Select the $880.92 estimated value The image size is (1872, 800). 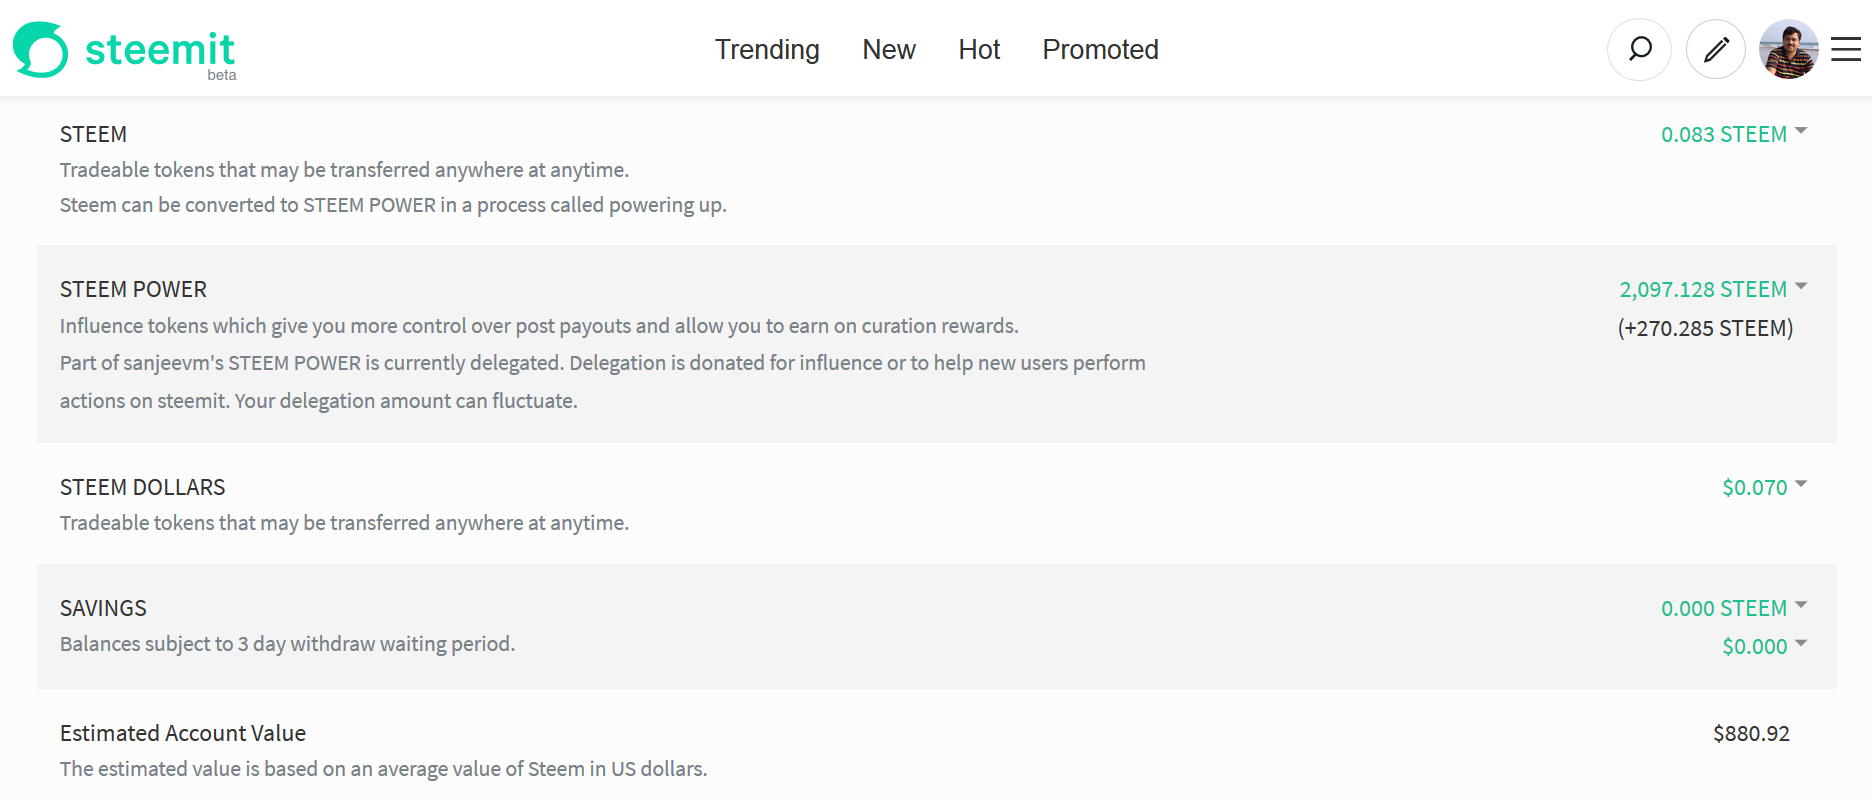[1751, 733]
